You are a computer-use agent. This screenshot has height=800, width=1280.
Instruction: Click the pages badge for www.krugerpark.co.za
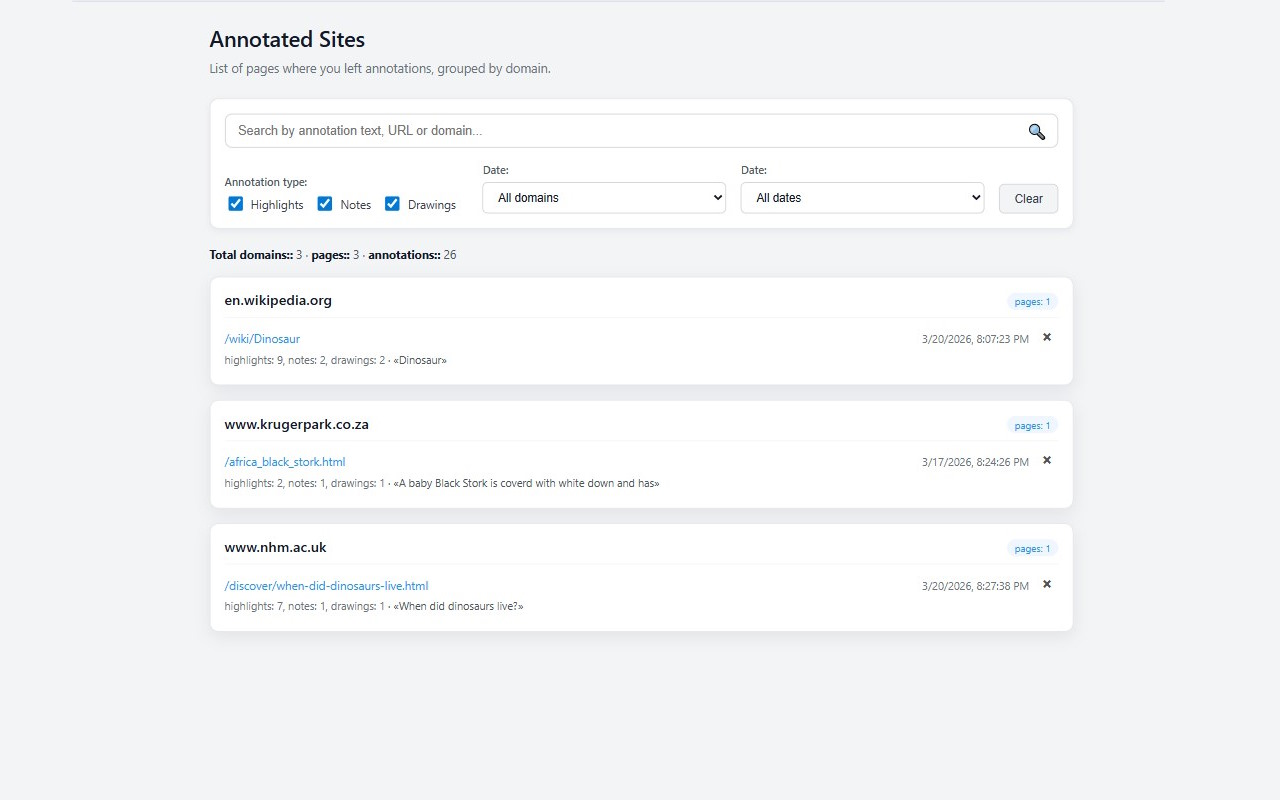point(1032,424)
